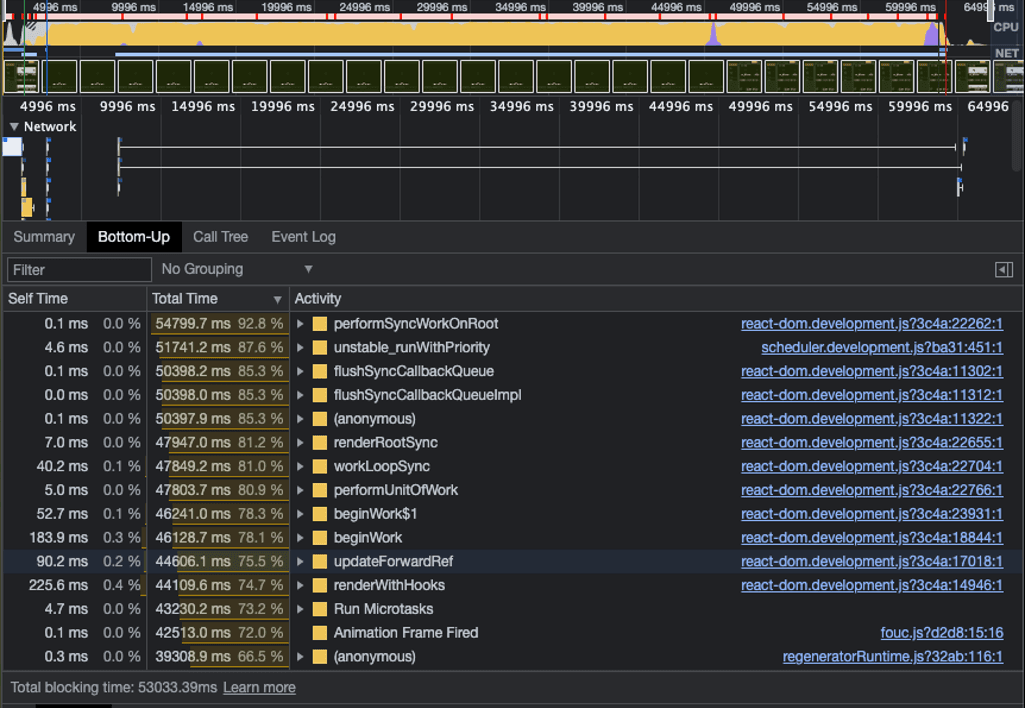Expand the unstable_runWithPriority row
The image size is (1026, 708).
tap(300, 348)
